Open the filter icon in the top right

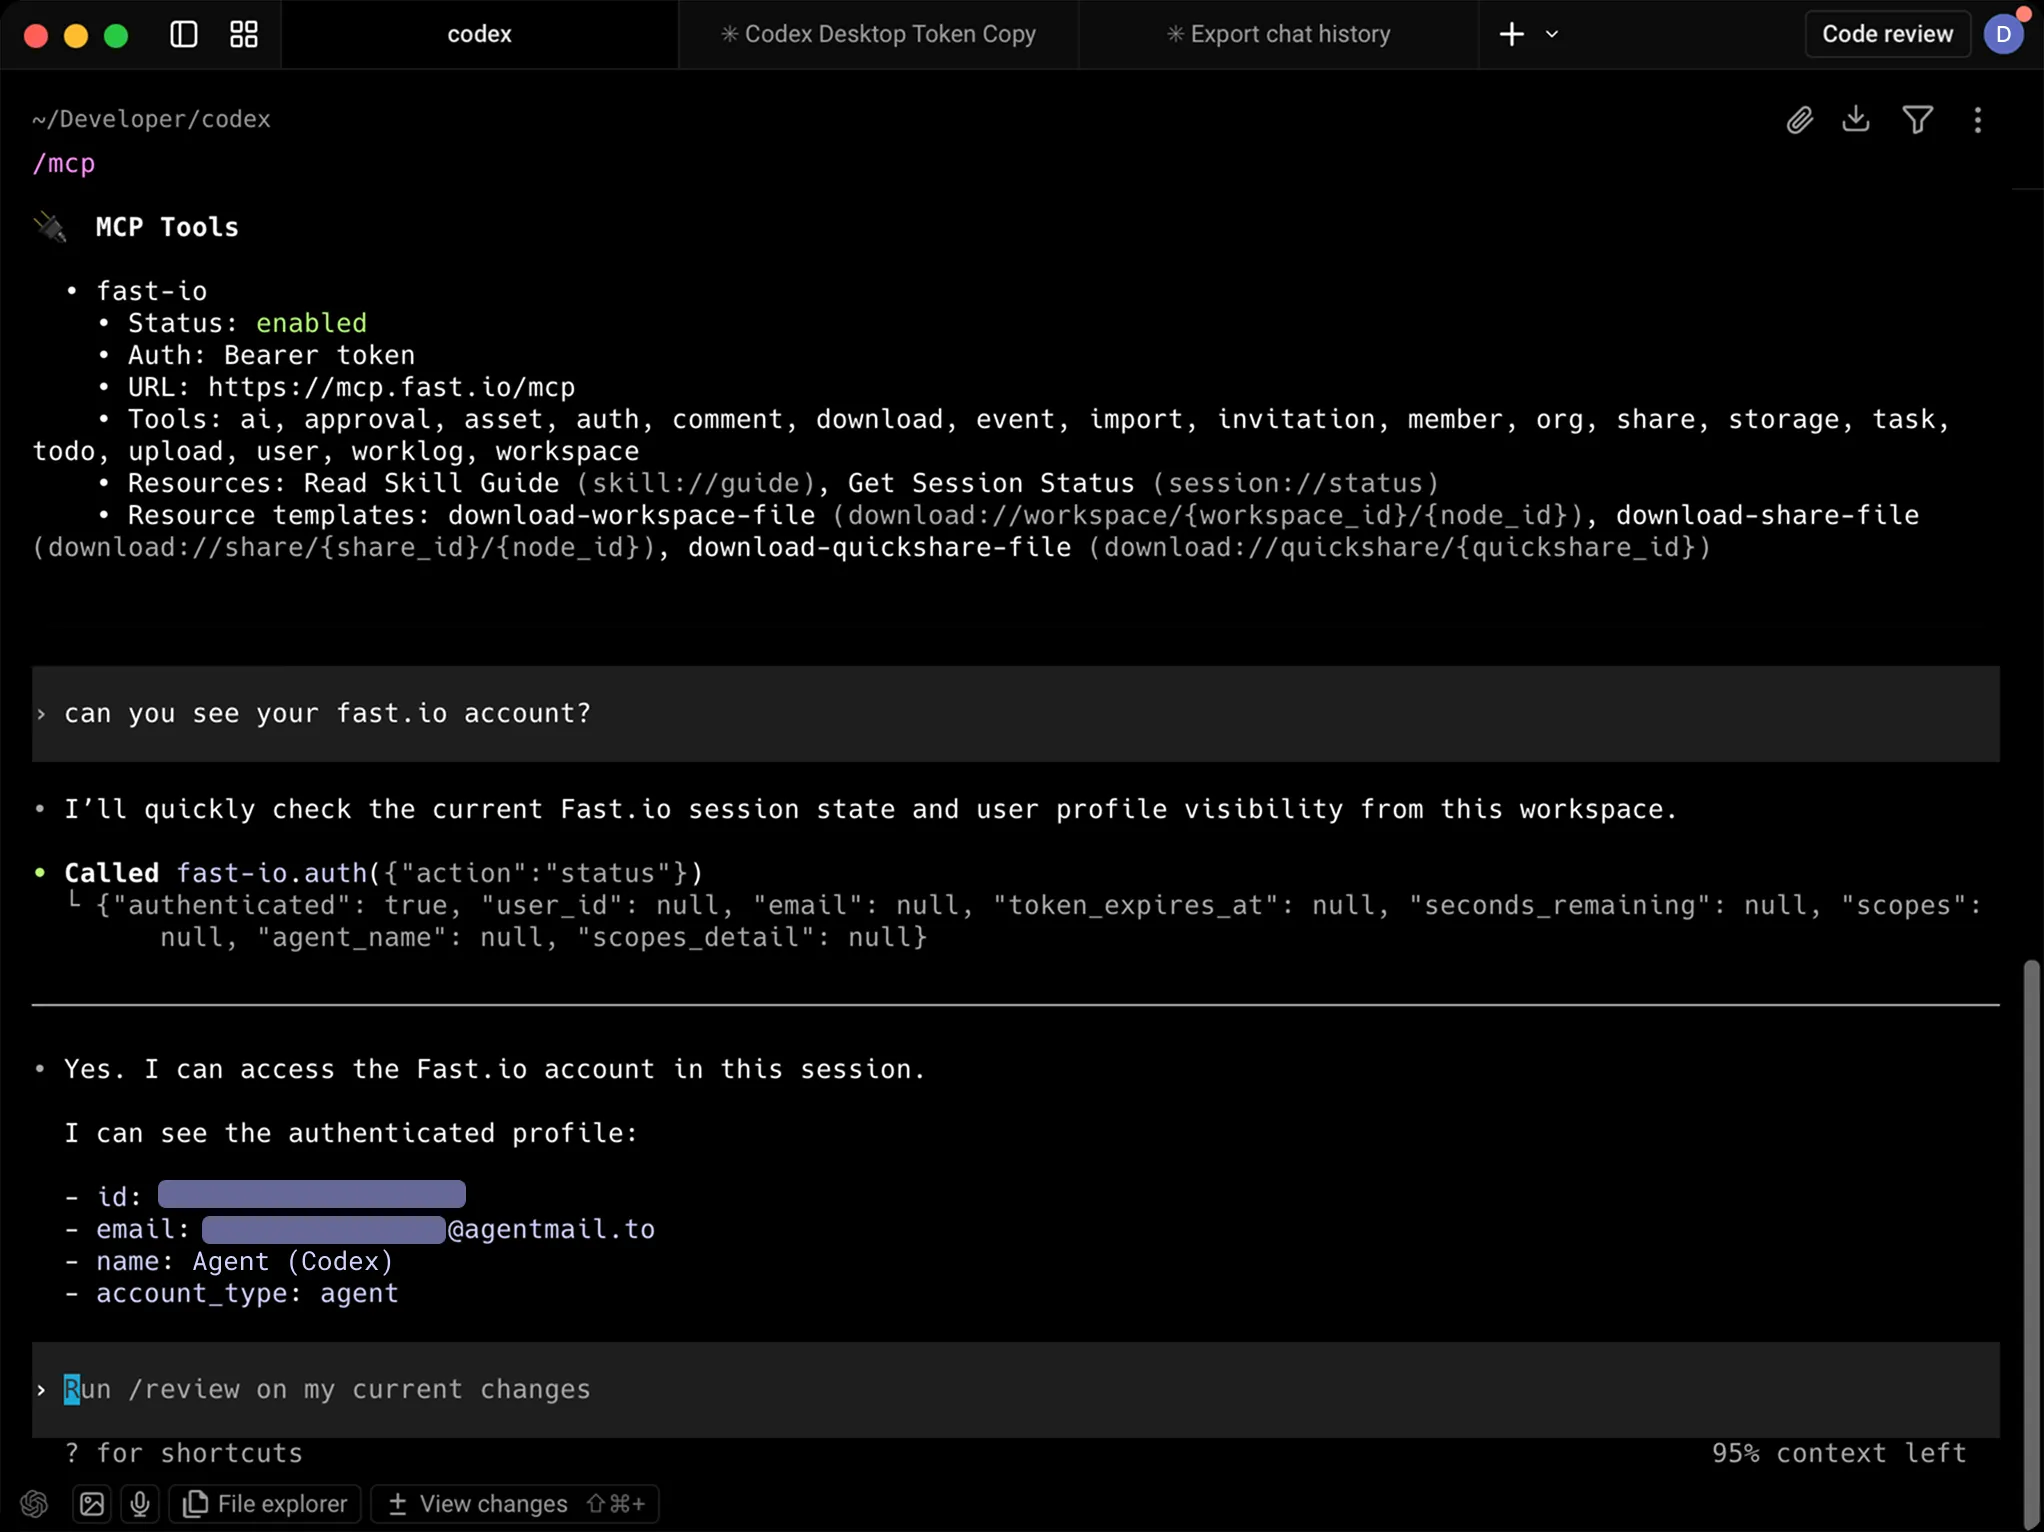click(x=1917, y=119)
